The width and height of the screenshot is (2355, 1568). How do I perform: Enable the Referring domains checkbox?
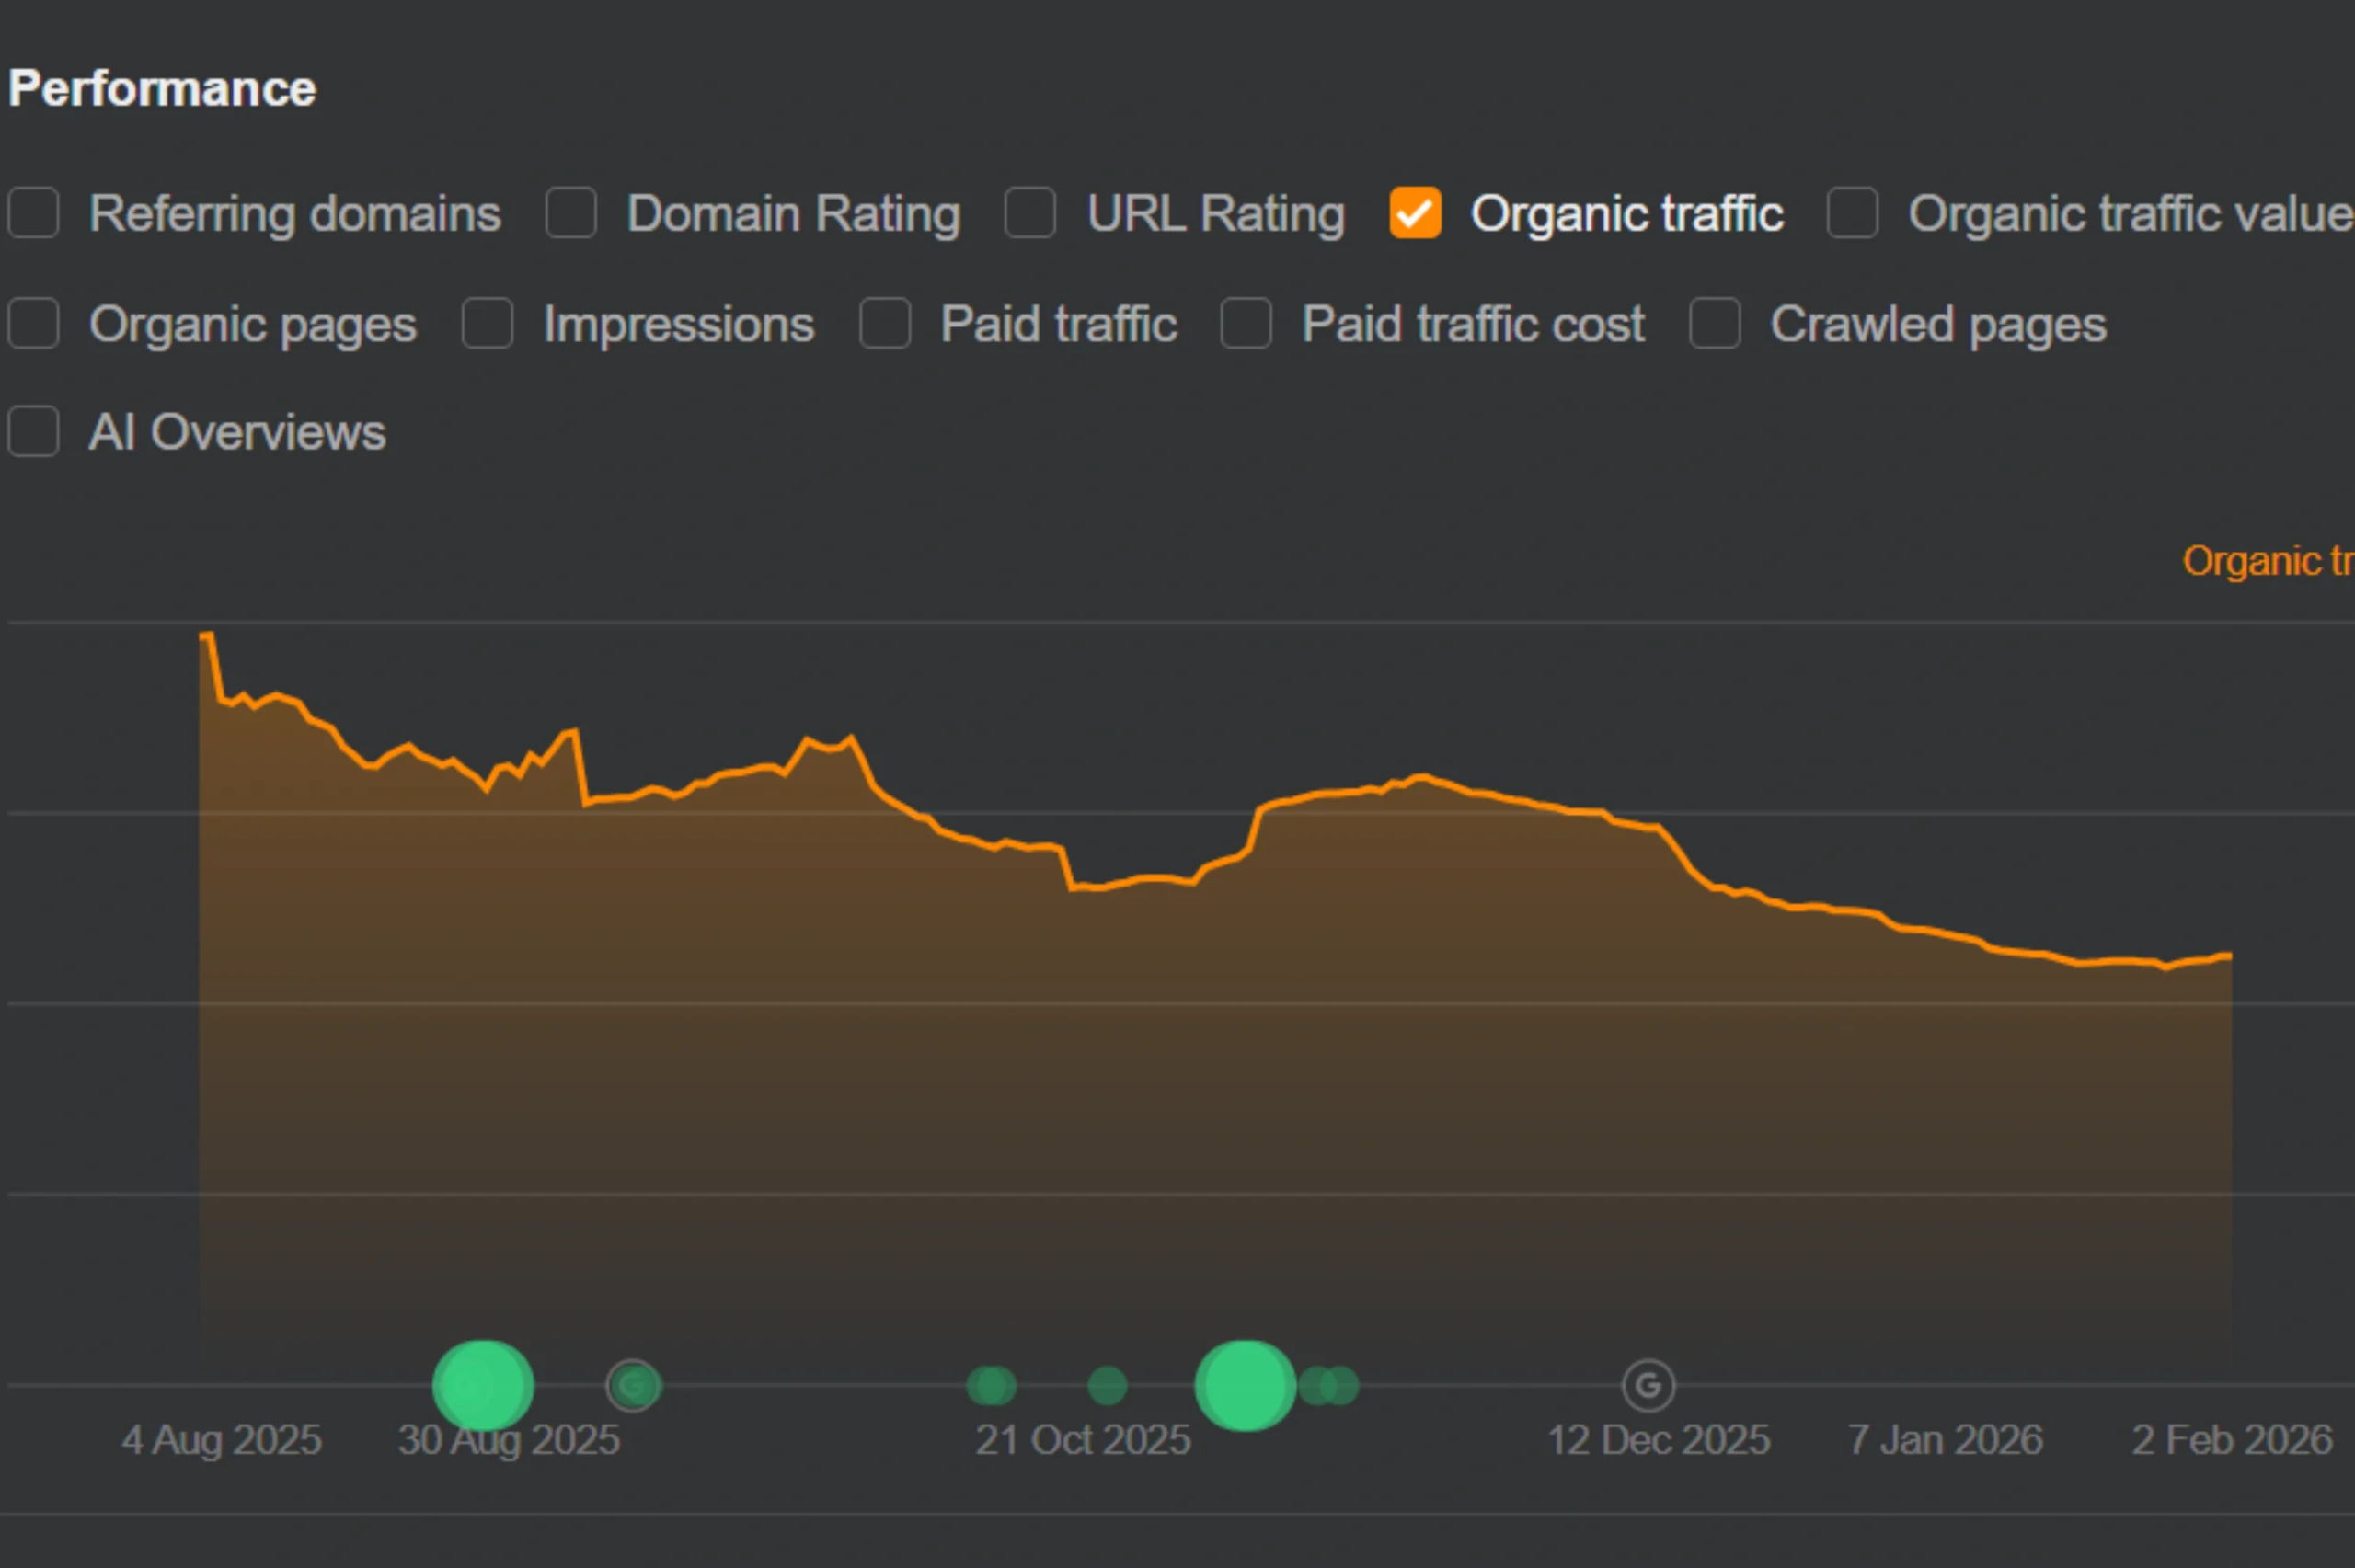click(x=33, y=213)
